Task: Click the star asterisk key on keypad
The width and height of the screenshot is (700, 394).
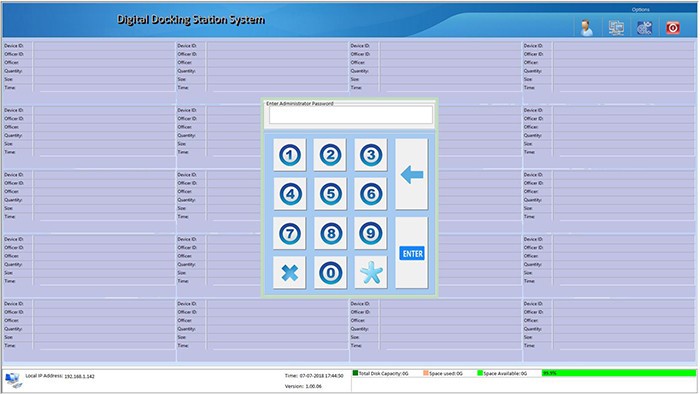Action: [371, 272]
